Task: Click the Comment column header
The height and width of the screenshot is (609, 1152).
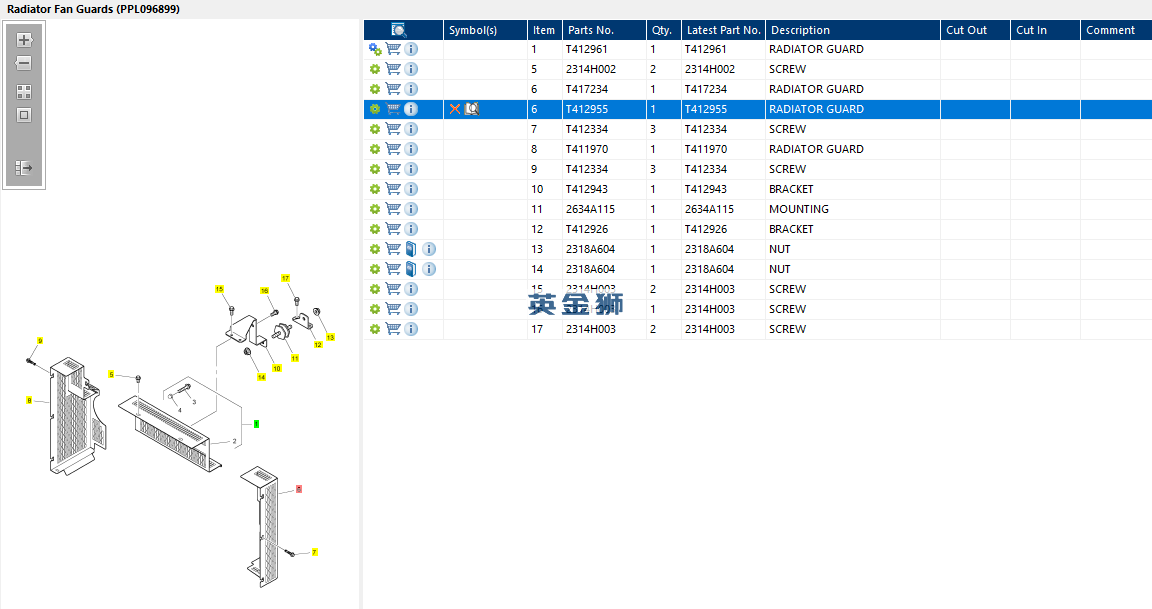Action: pos(1116,30)
